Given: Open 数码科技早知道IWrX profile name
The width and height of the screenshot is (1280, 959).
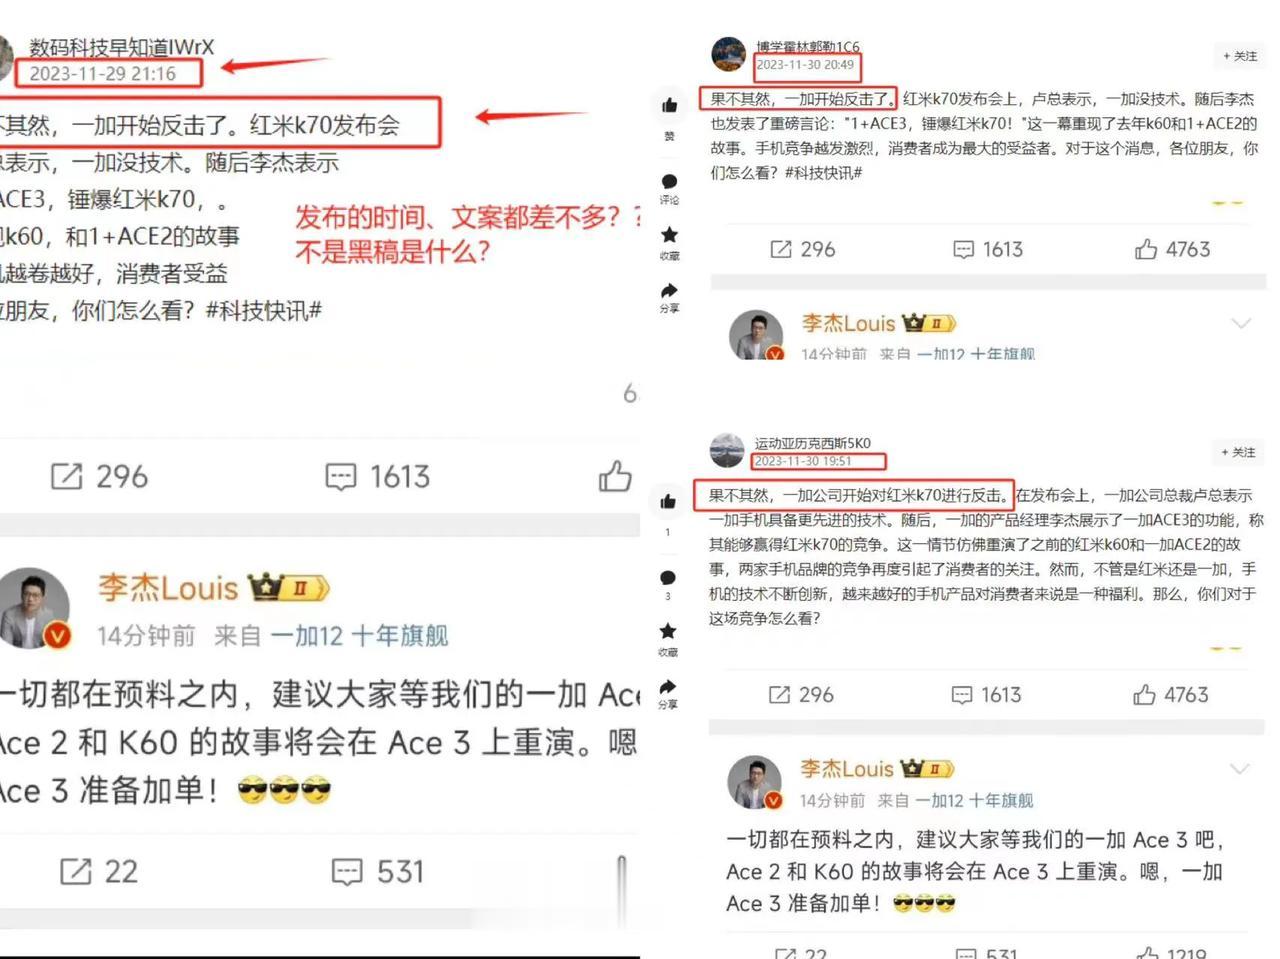Looking at the screenshot, I should [122, 47].
